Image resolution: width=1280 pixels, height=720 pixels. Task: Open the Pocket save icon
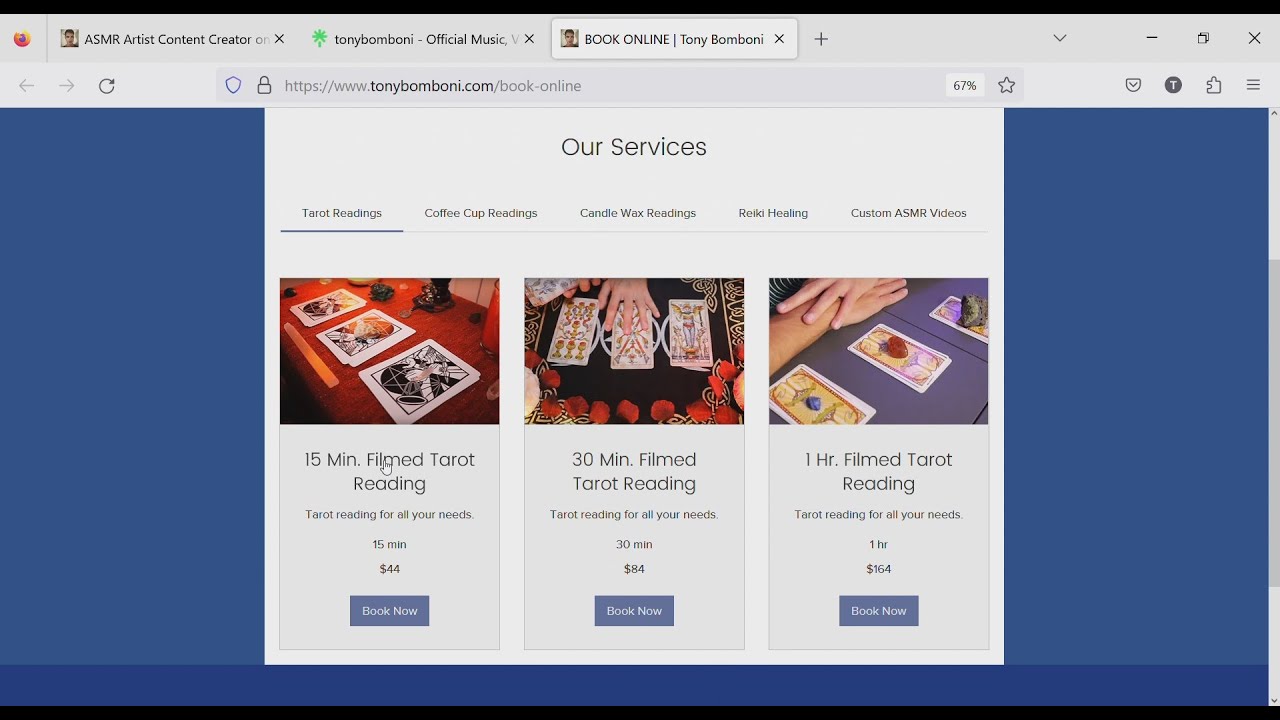point(1133,86)
